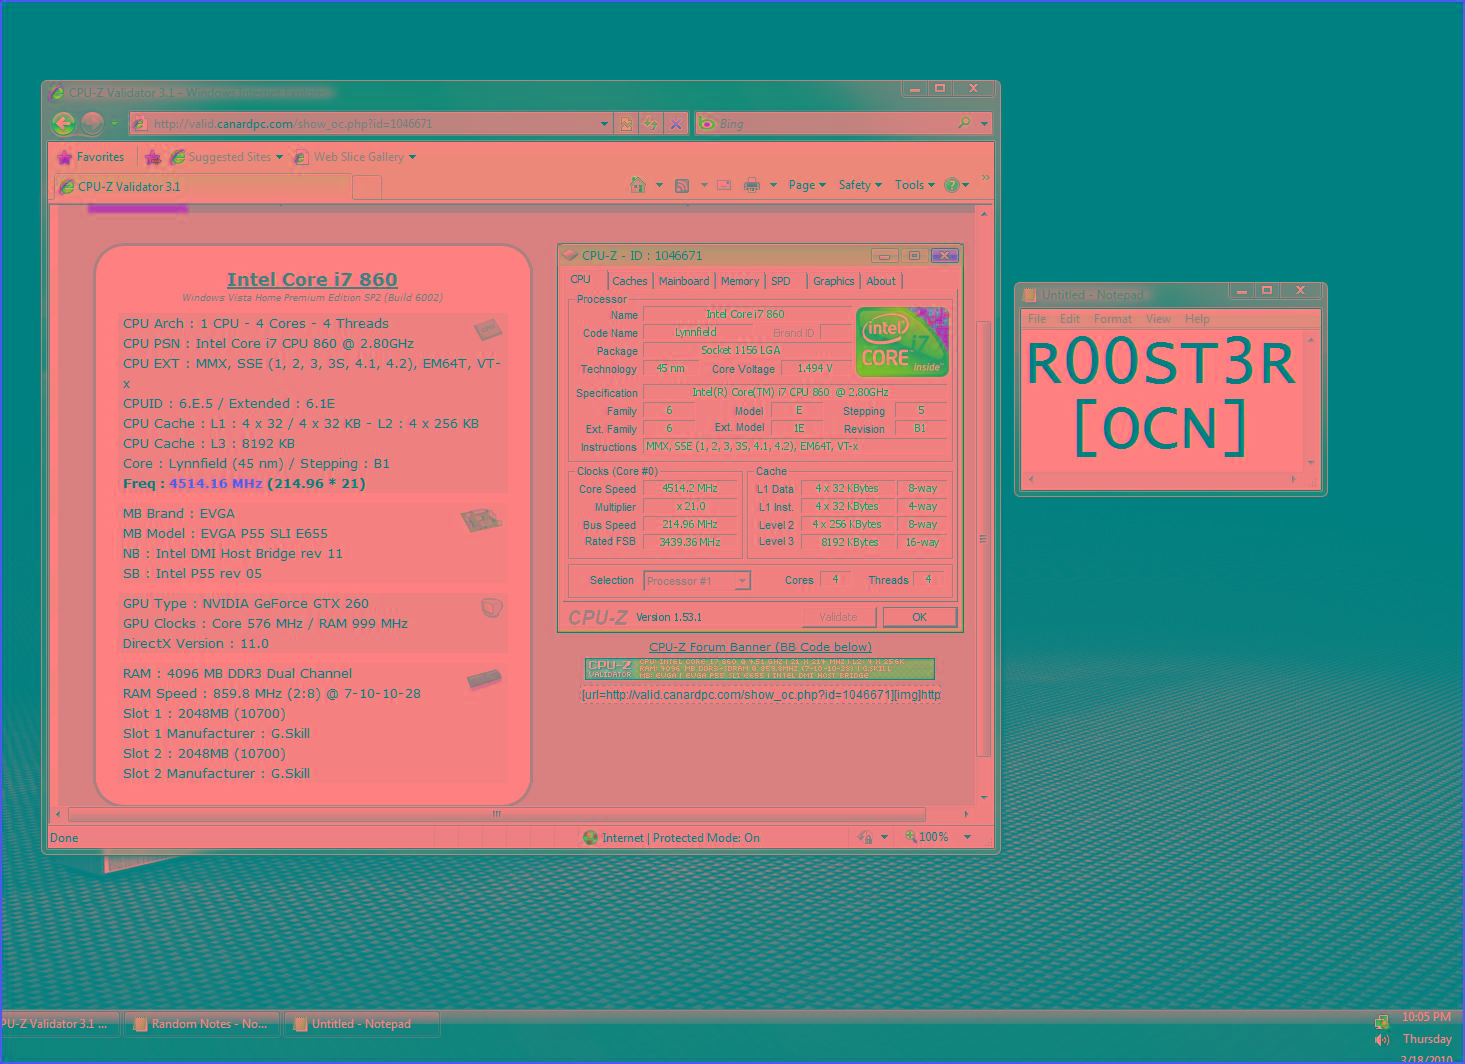Image resolution: width=1465 pixels, height=1064 pixels.
Task: Switch to the Caches tab in CPU-Z
Action: tap(630, 282)
